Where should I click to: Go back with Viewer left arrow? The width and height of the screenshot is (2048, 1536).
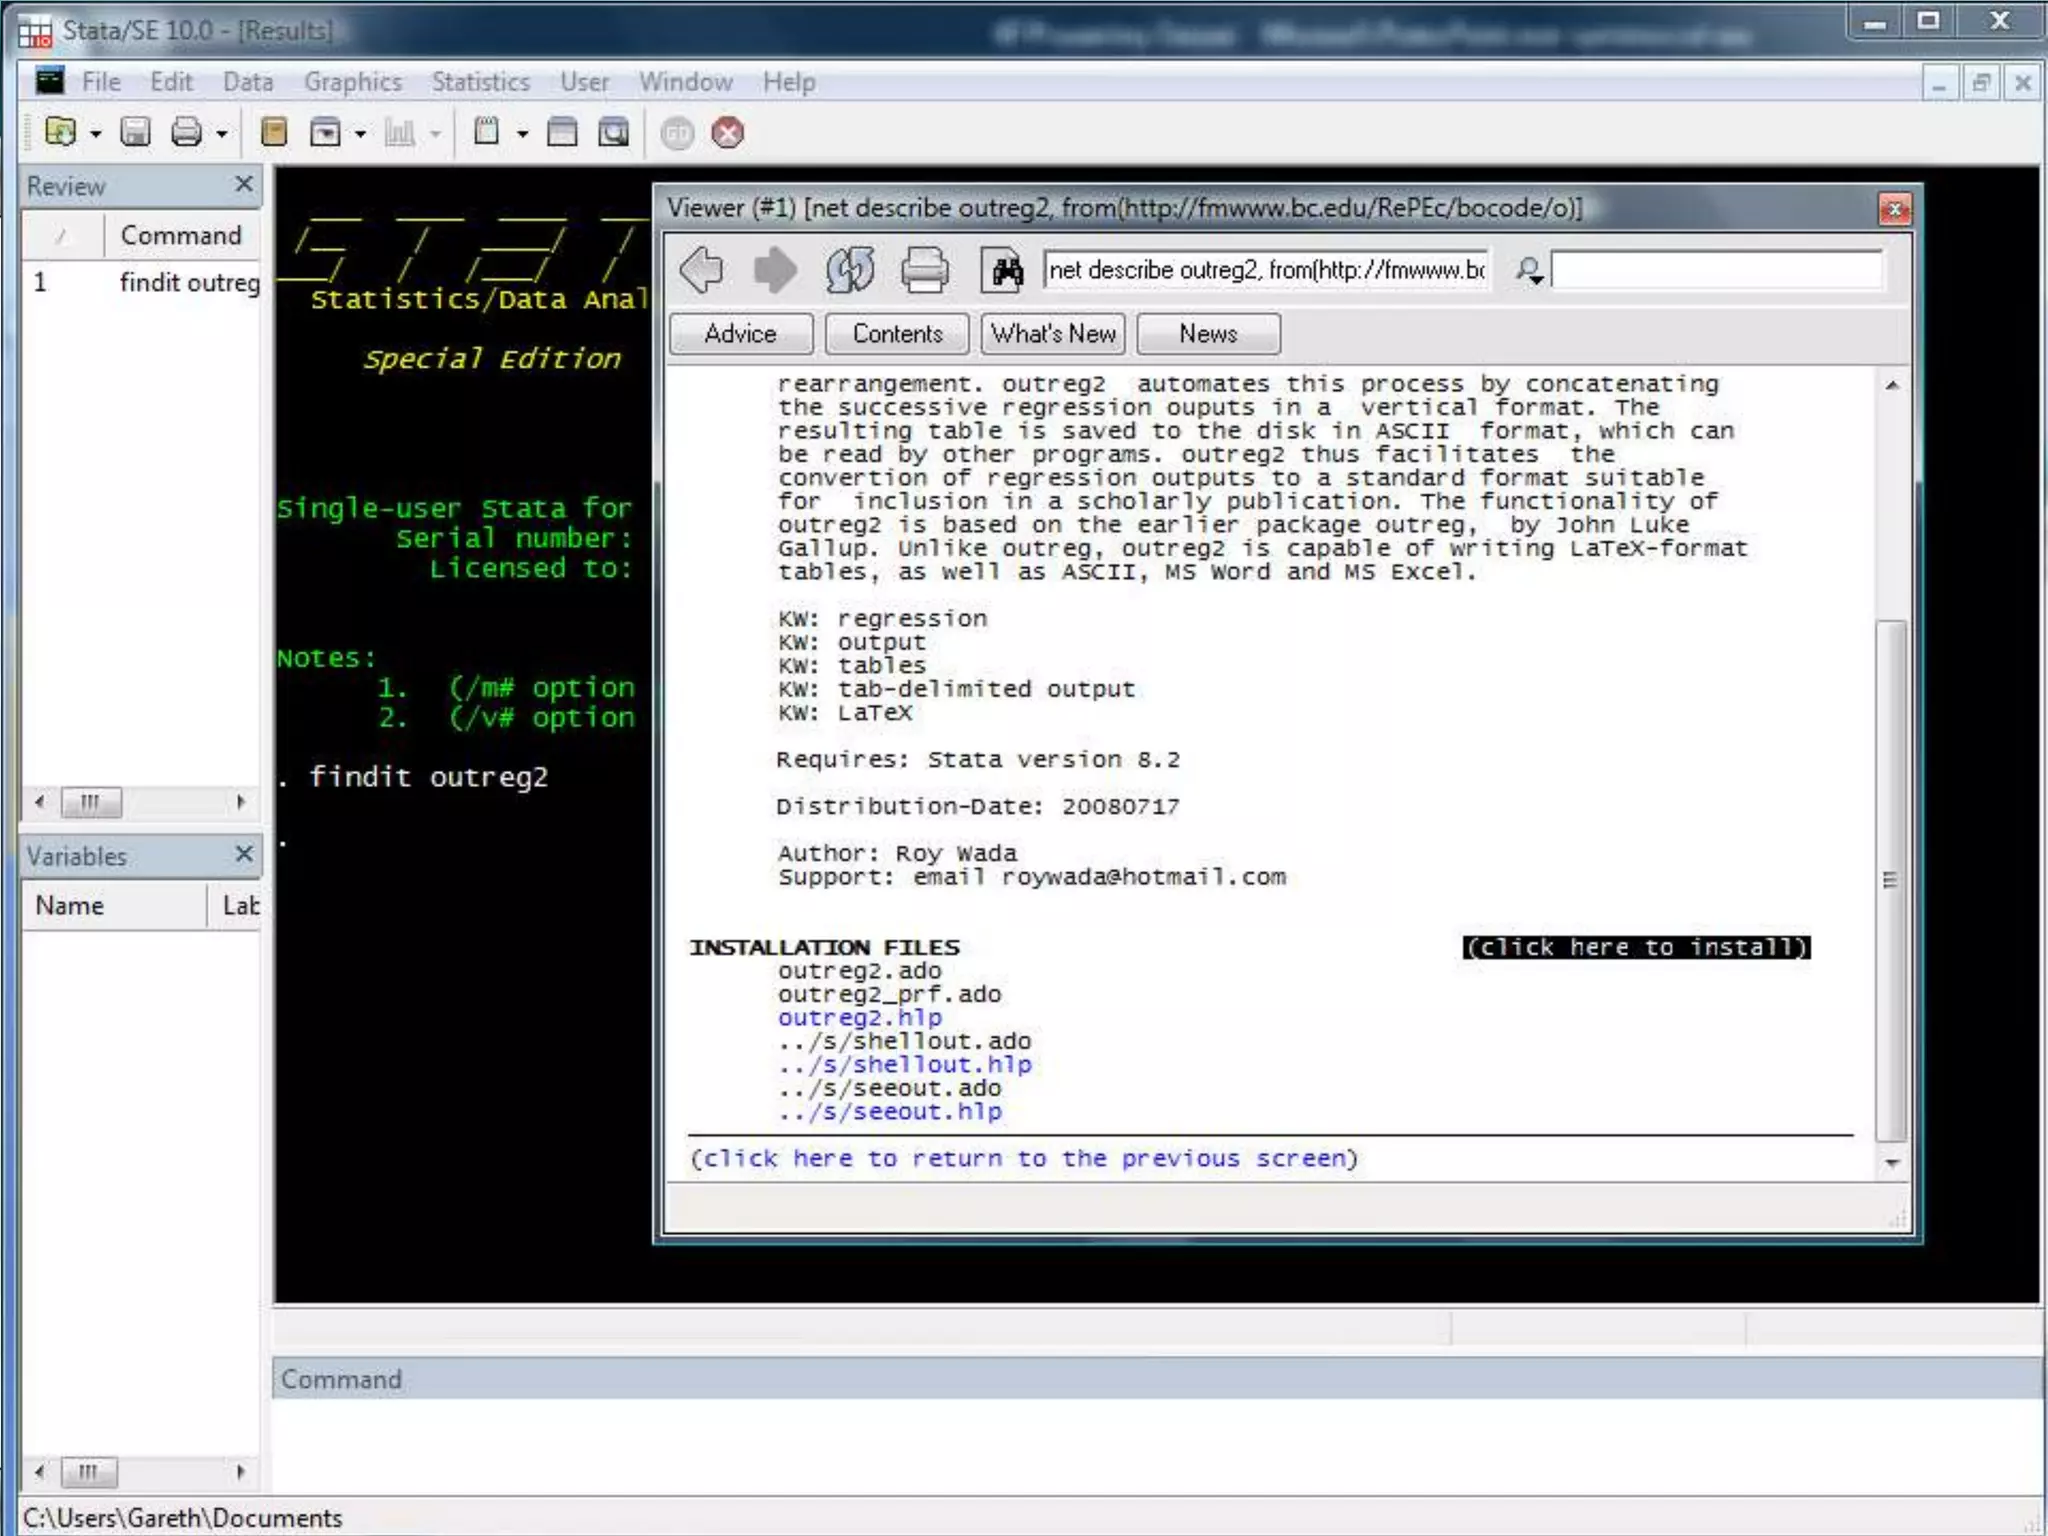702,270
